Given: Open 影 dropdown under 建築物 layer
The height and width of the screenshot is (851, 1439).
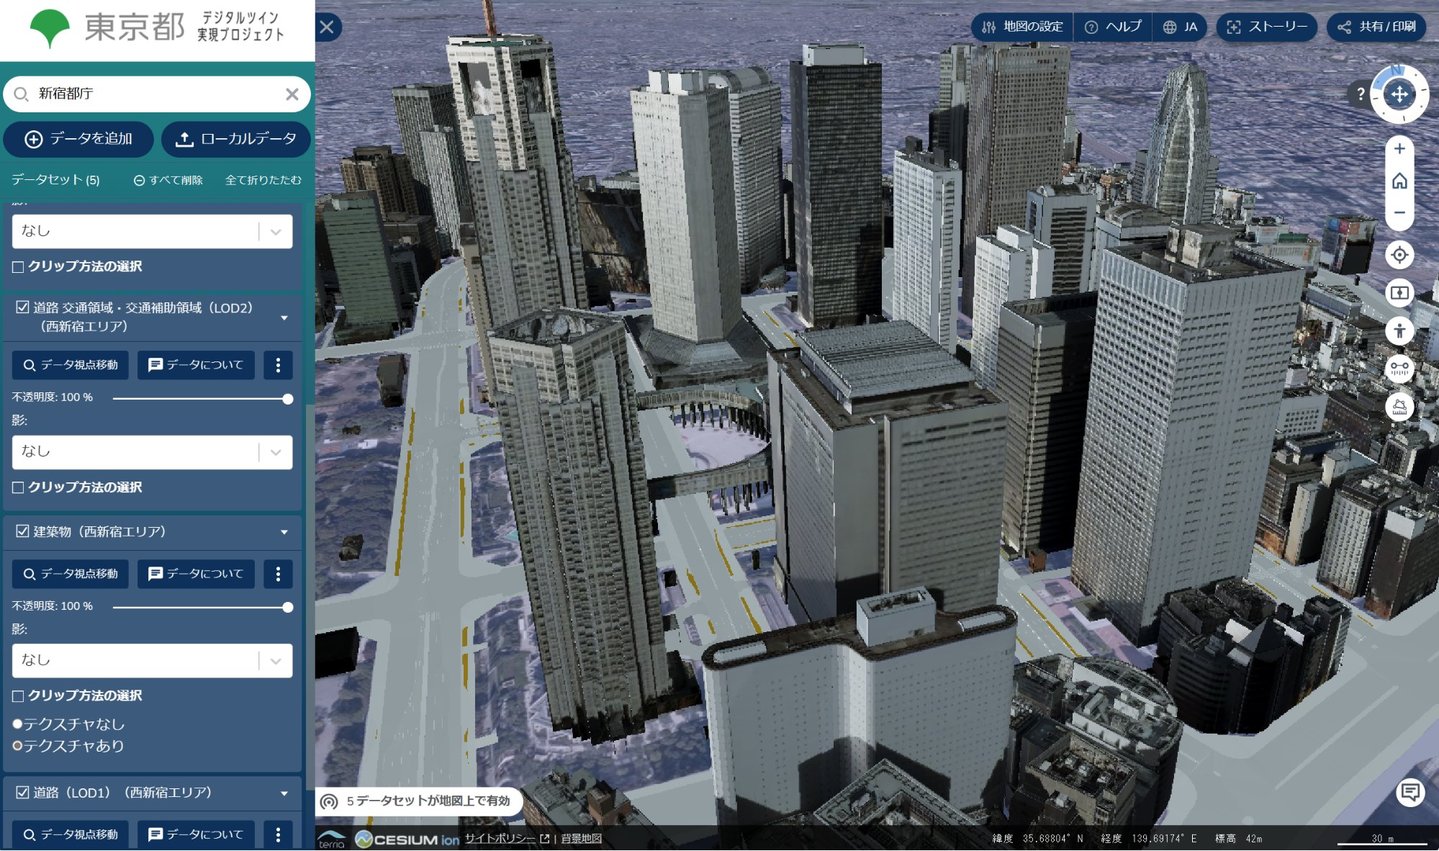Looking at the screenshot, I should (152, 660).
